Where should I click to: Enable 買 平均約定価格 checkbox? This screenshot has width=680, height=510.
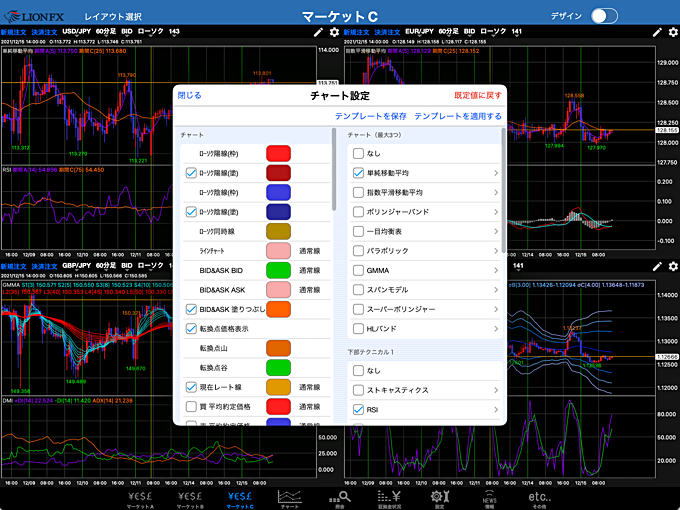pos(191,406)
